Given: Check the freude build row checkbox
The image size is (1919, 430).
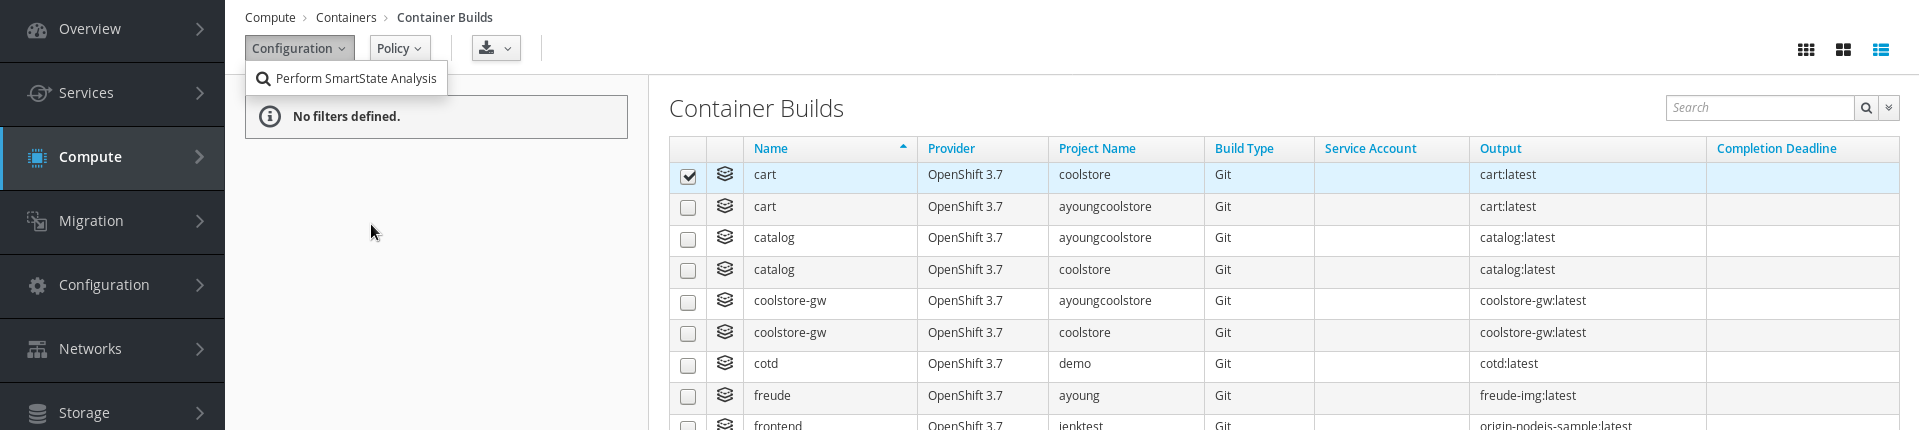Looking at the screenshot, I should [x=688, y=397].
